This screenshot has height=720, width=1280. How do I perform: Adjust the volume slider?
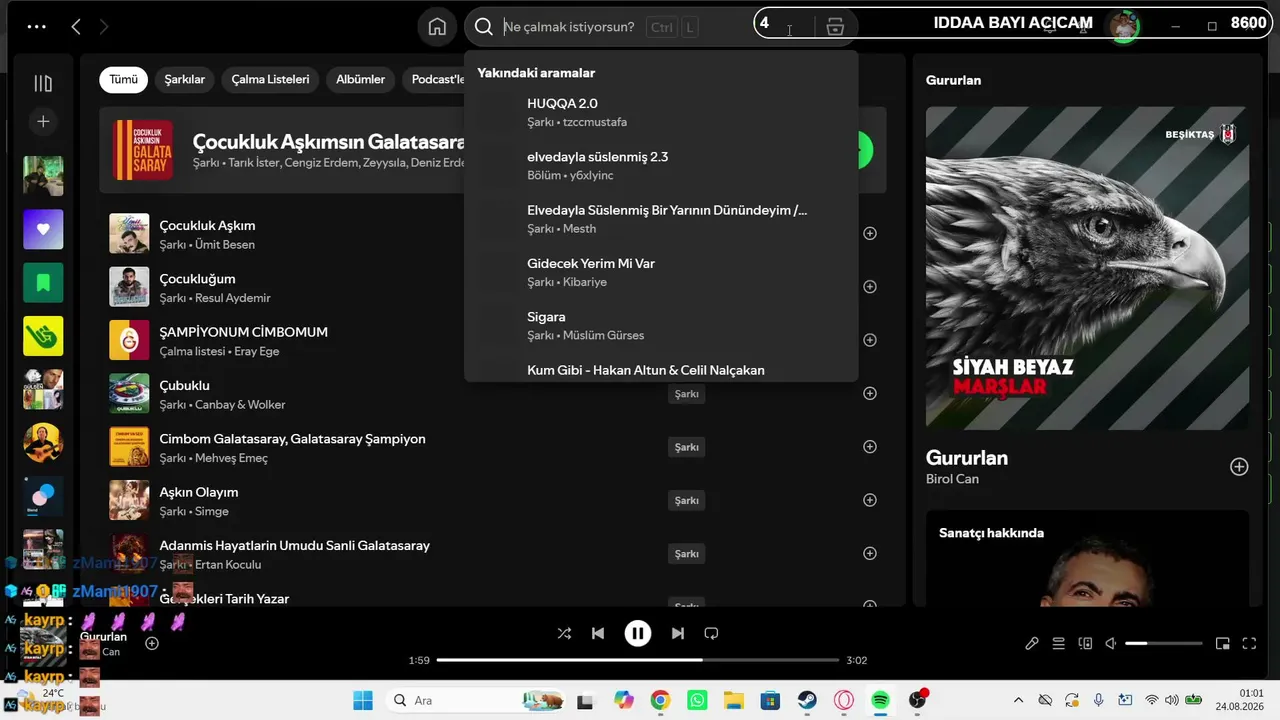[1163, 644]
